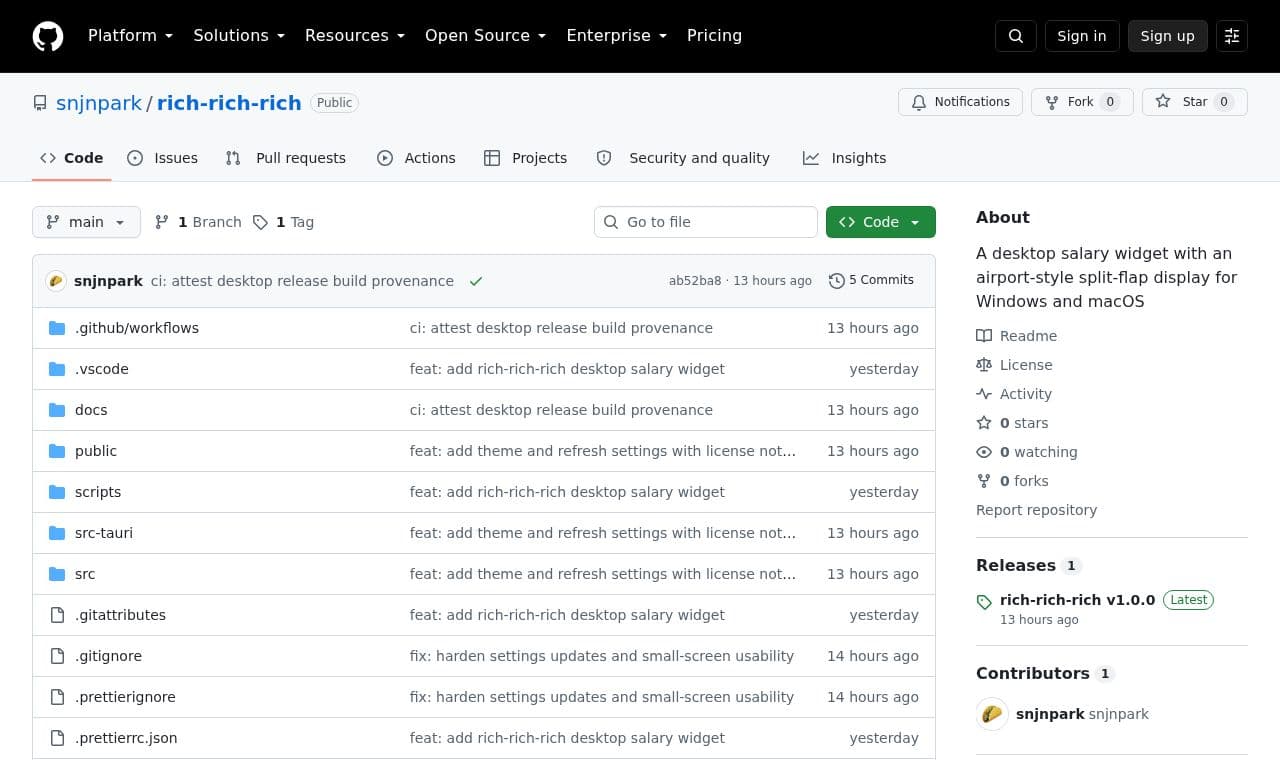The width and height of the screenshot is (1280, 760).
Task: Open the Notifications button
Action: pyautogui.click(x=960, y=102)
